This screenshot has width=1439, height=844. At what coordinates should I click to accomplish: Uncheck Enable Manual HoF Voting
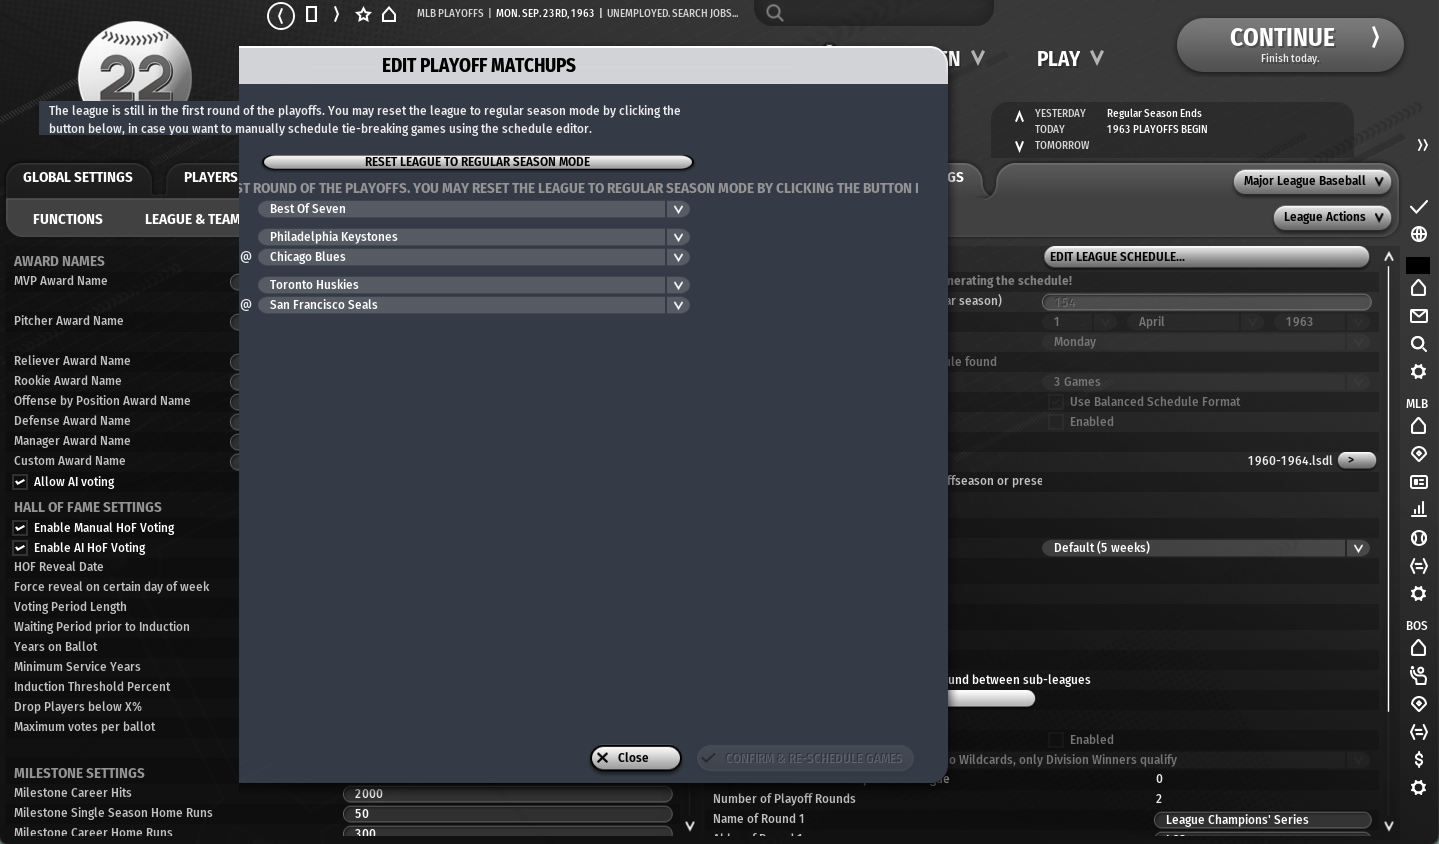click(x=20, y=528)
